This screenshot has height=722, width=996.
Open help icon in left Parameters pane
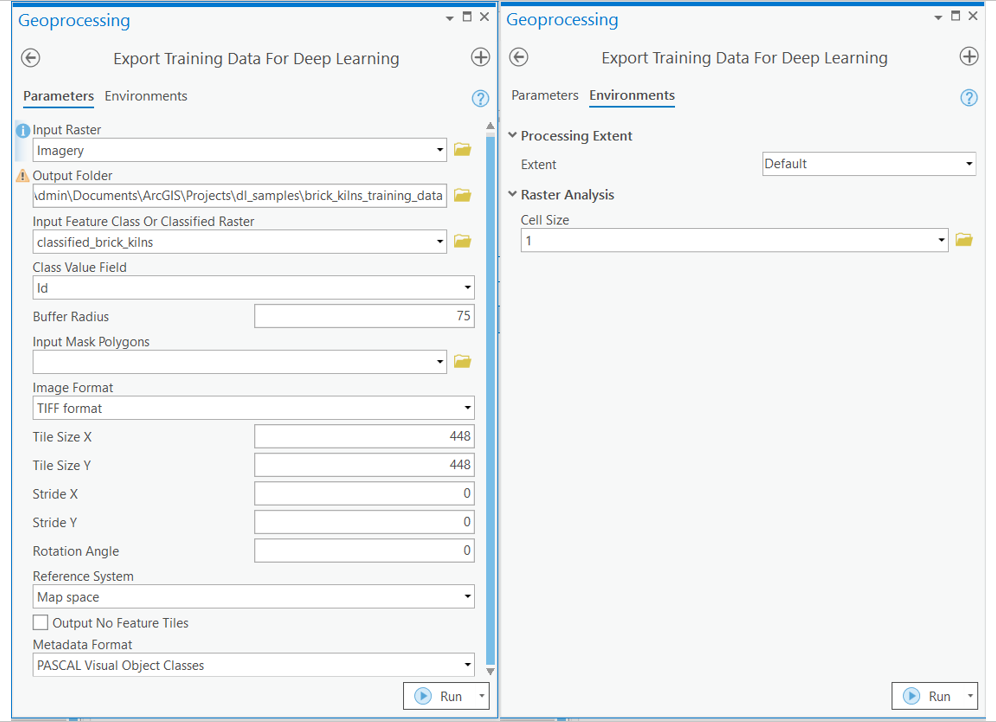480,98
